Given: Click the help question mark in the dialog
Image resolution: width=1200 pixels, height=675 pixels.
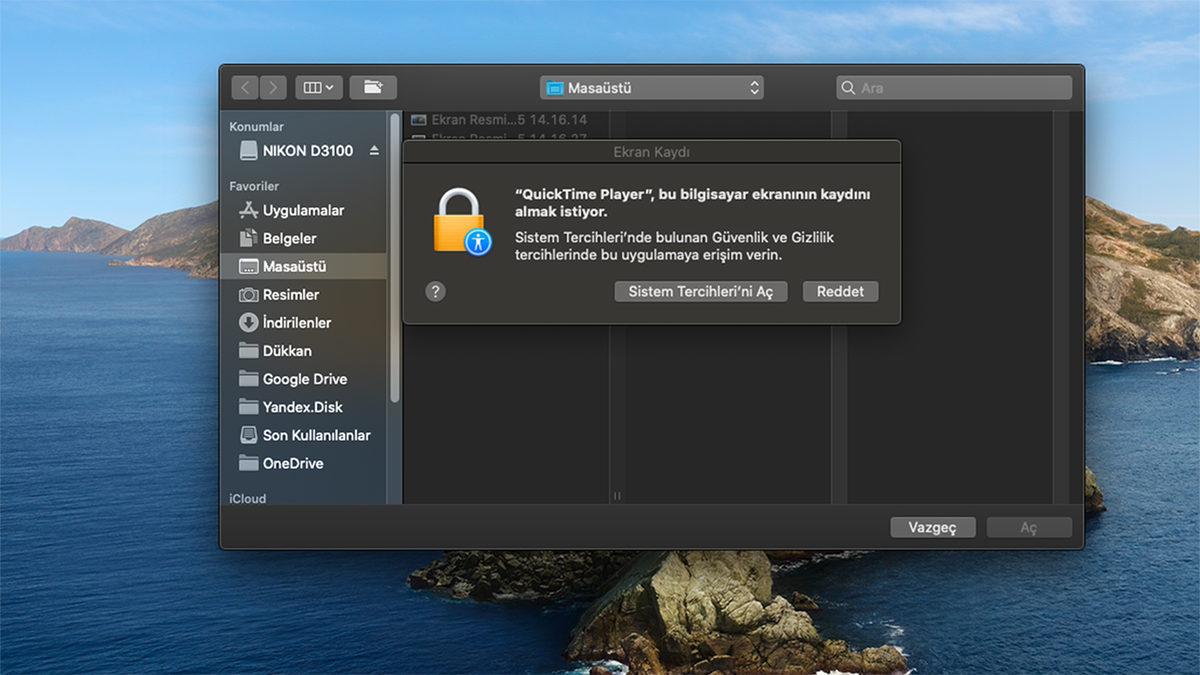Looking at the screenshot, I should coord(435,291).
